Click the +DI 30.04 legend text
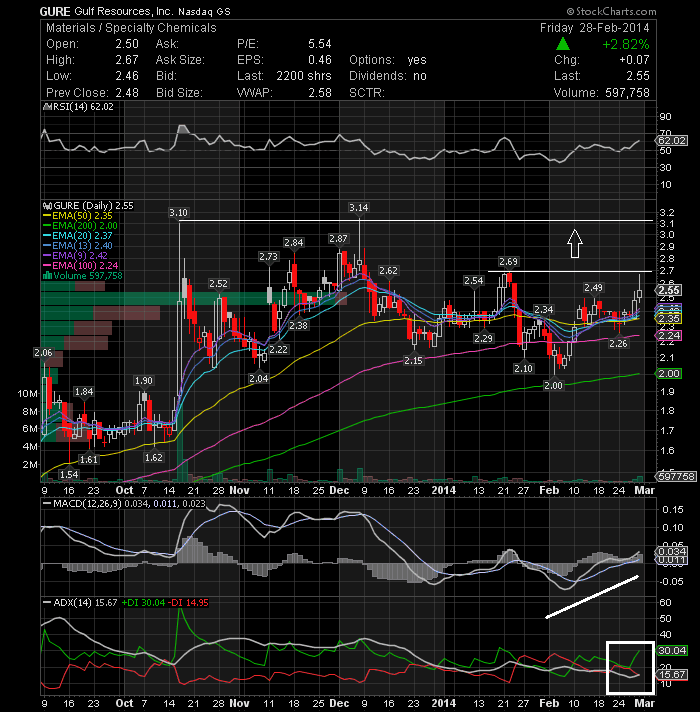Screen dimensions: 700x712 pyautogui.click(x=143, y=603)
